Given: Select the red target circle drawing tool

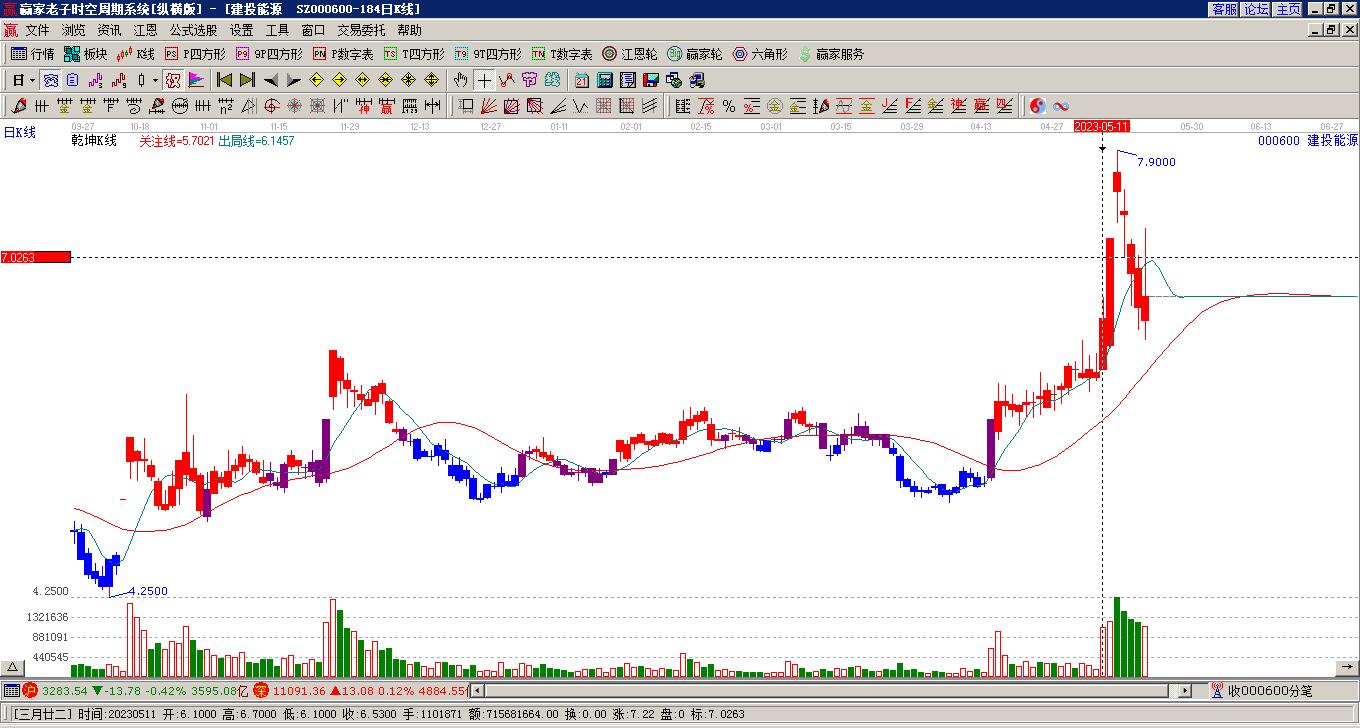Looking at the screenshot, I should [272, 106].
